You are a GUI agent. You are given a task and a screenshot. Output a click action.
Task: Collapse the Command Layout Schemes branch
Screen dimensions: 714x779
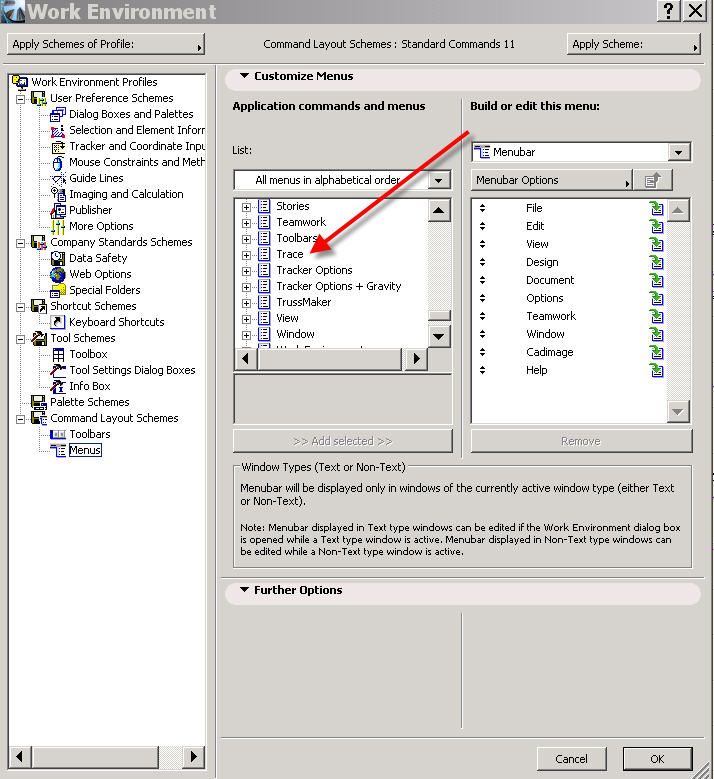20,418
